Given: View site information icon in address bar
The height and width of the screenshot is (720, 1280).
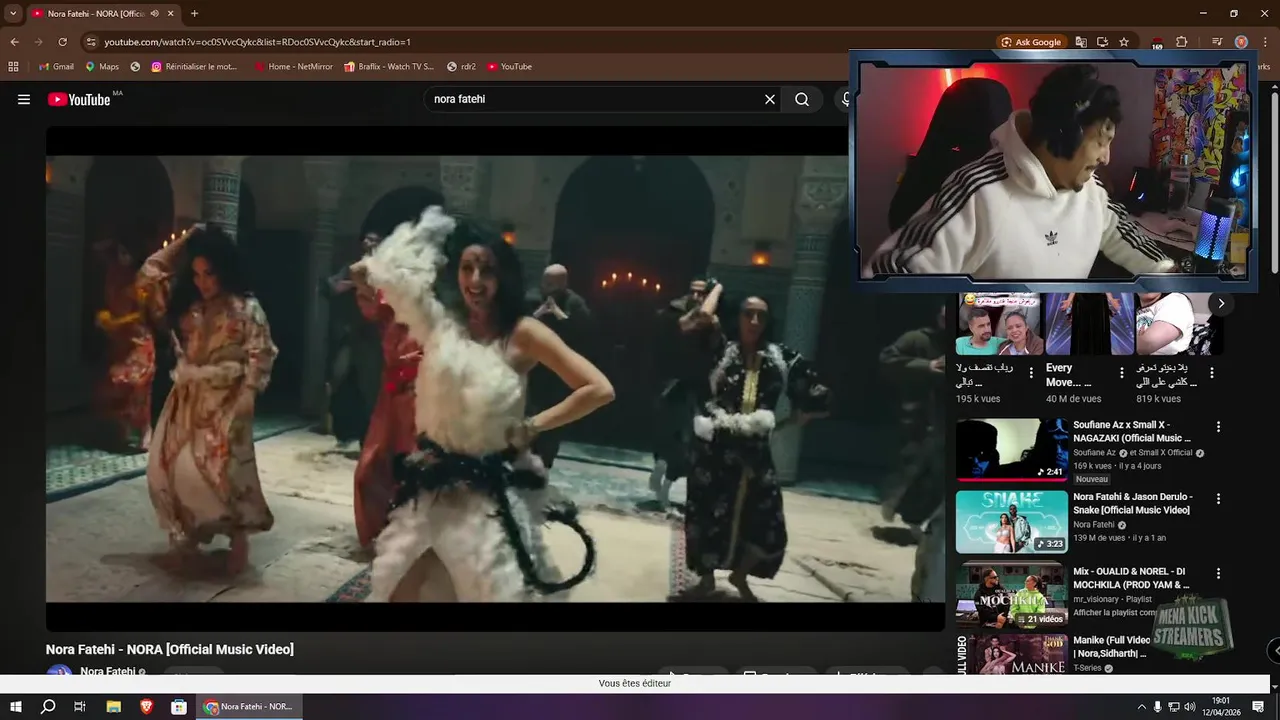Looking at the screenshot, I should coord(92,42).
